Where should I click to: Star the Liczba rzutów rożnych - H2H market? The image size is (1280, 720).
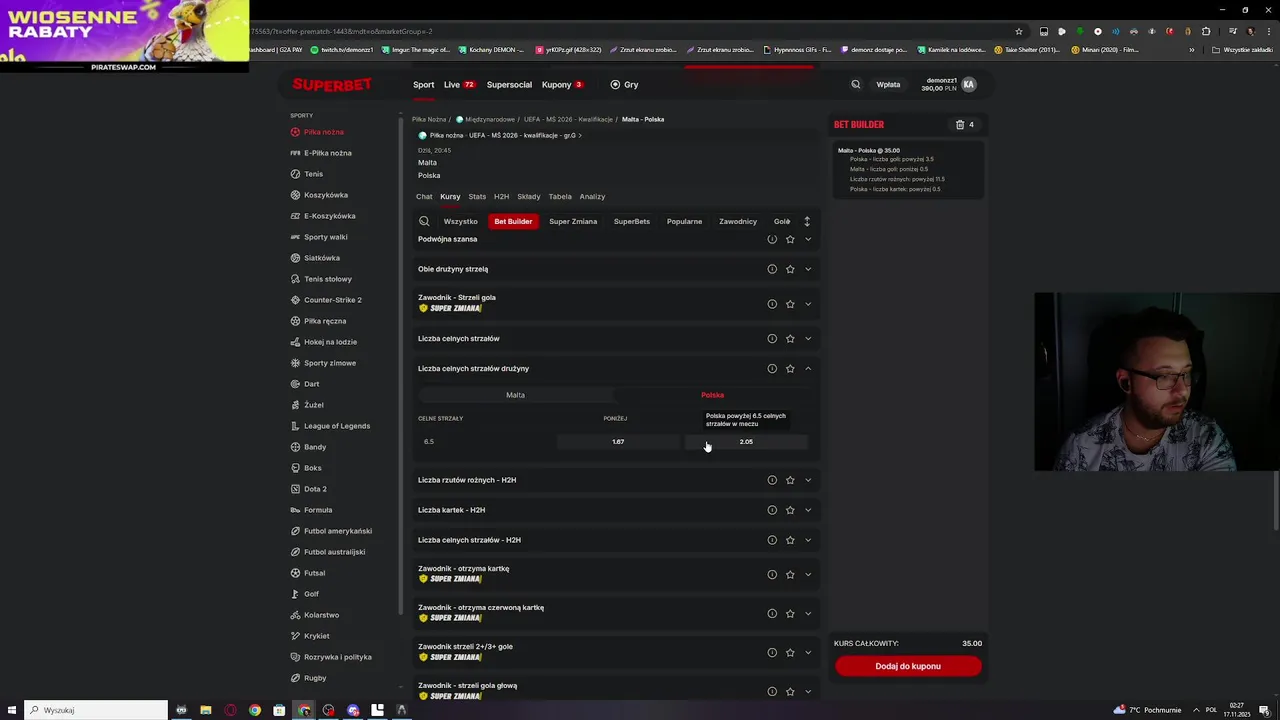point(790,480)
